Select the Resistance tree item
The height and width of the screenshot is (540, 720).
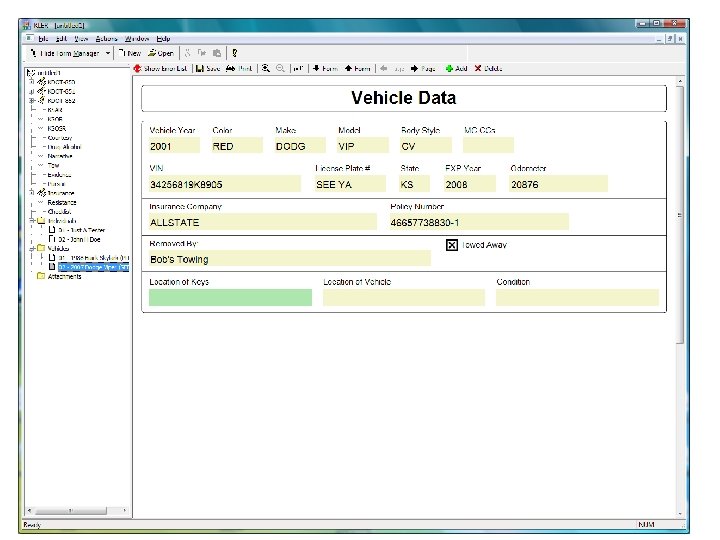62,202
